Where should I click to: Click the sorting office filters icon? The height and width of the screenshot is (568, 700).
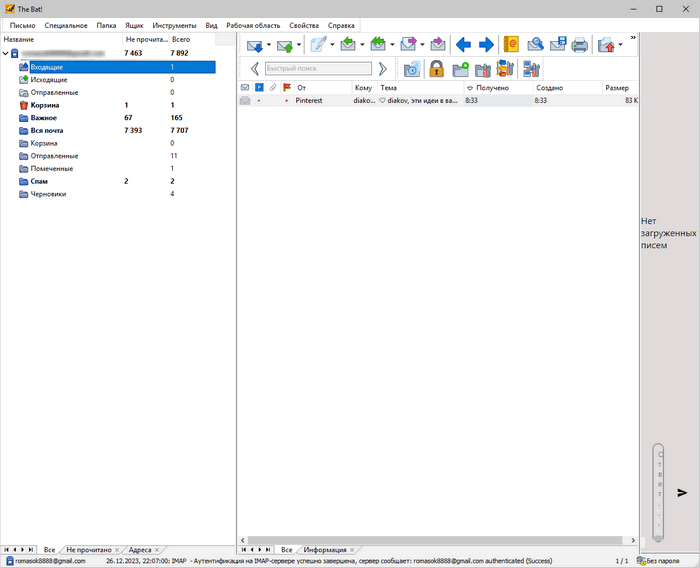(x=505, y=69)
